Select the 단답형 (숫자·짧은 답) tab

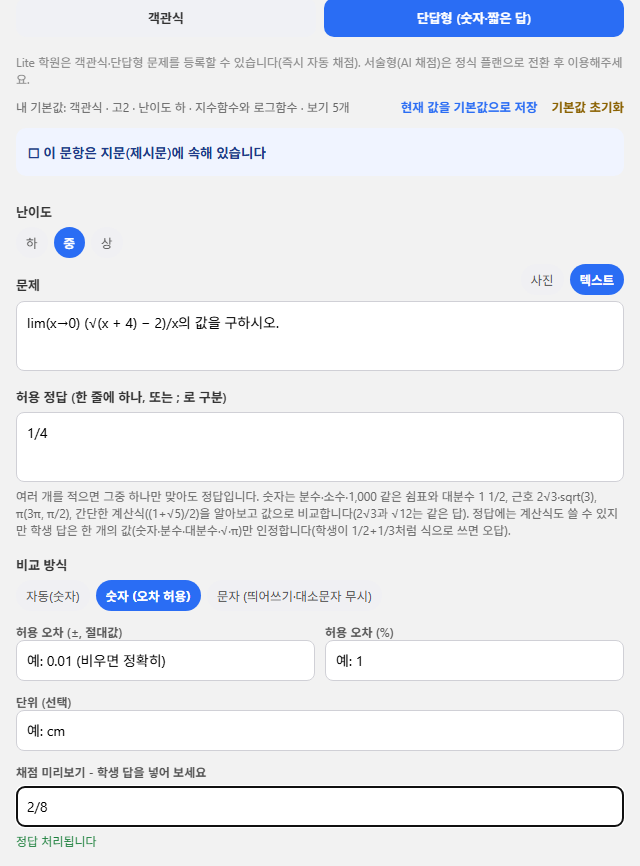click(474, 18)
